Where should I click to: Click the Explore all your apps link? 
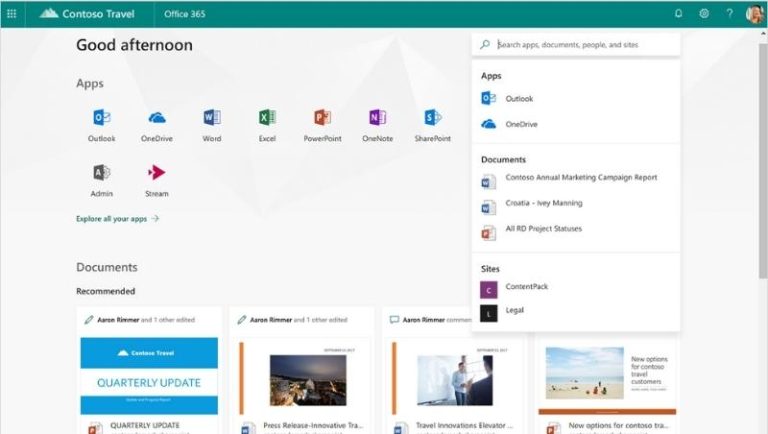[x=117, y=218]
